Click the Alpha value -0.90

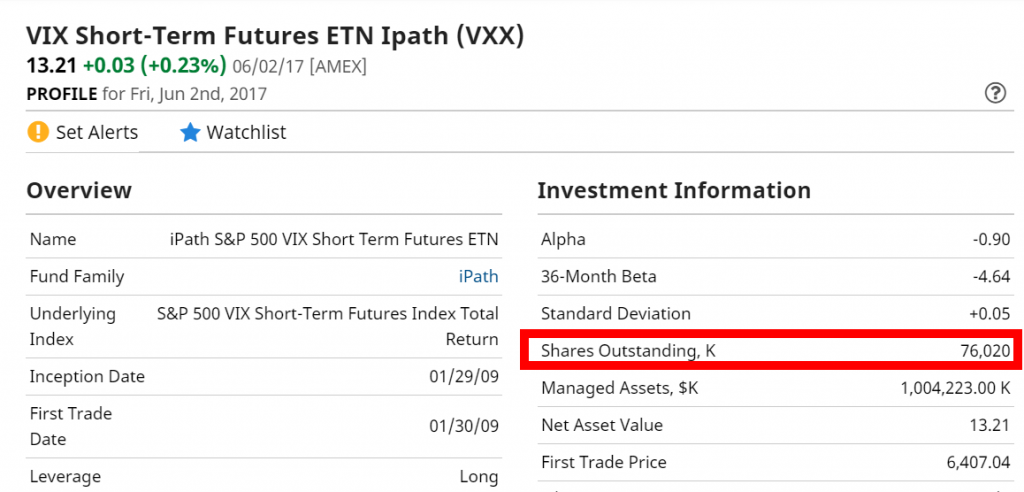coord(991,239)
